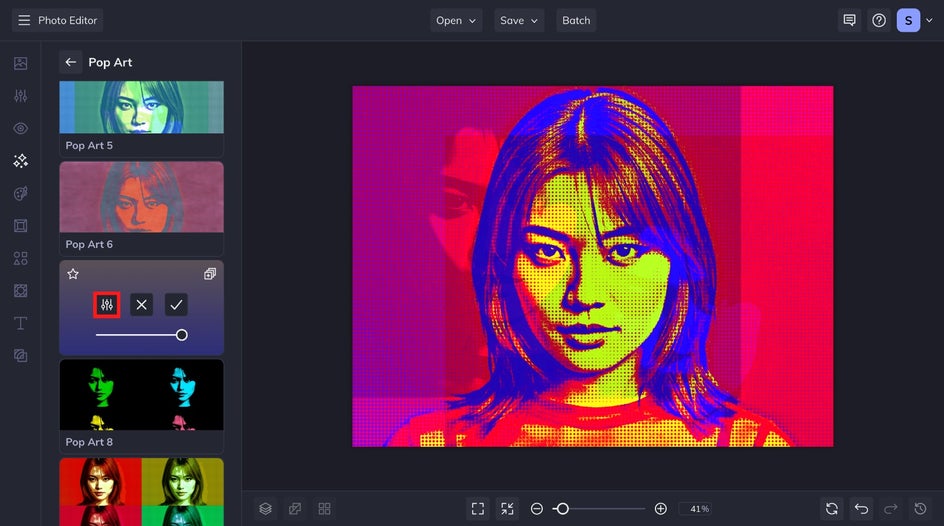Click the Pop Art 6 label text
The width and height of the screenshot is (944, 526).
pyautogui.click(x=89, y=244)
